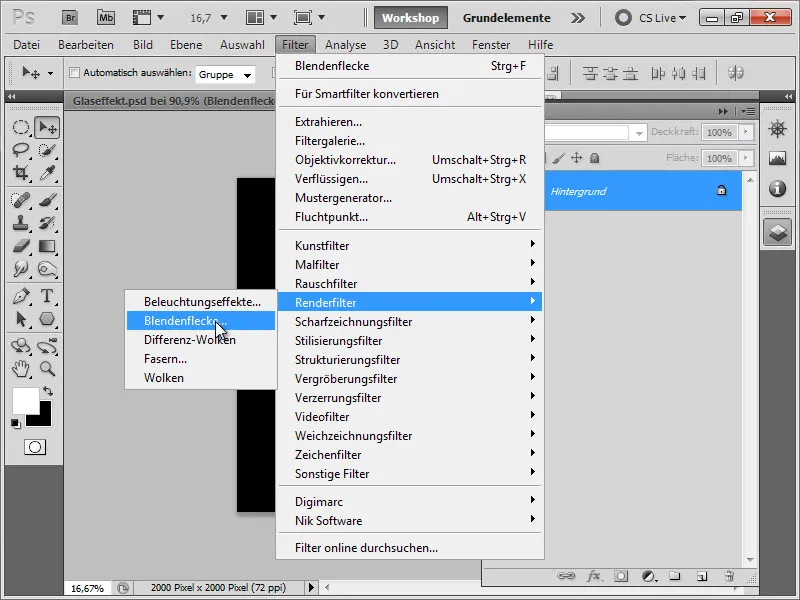This screenshot has height=600, width=800.
Task: Select the Lasso tool
Action: [x=21, y=150]
